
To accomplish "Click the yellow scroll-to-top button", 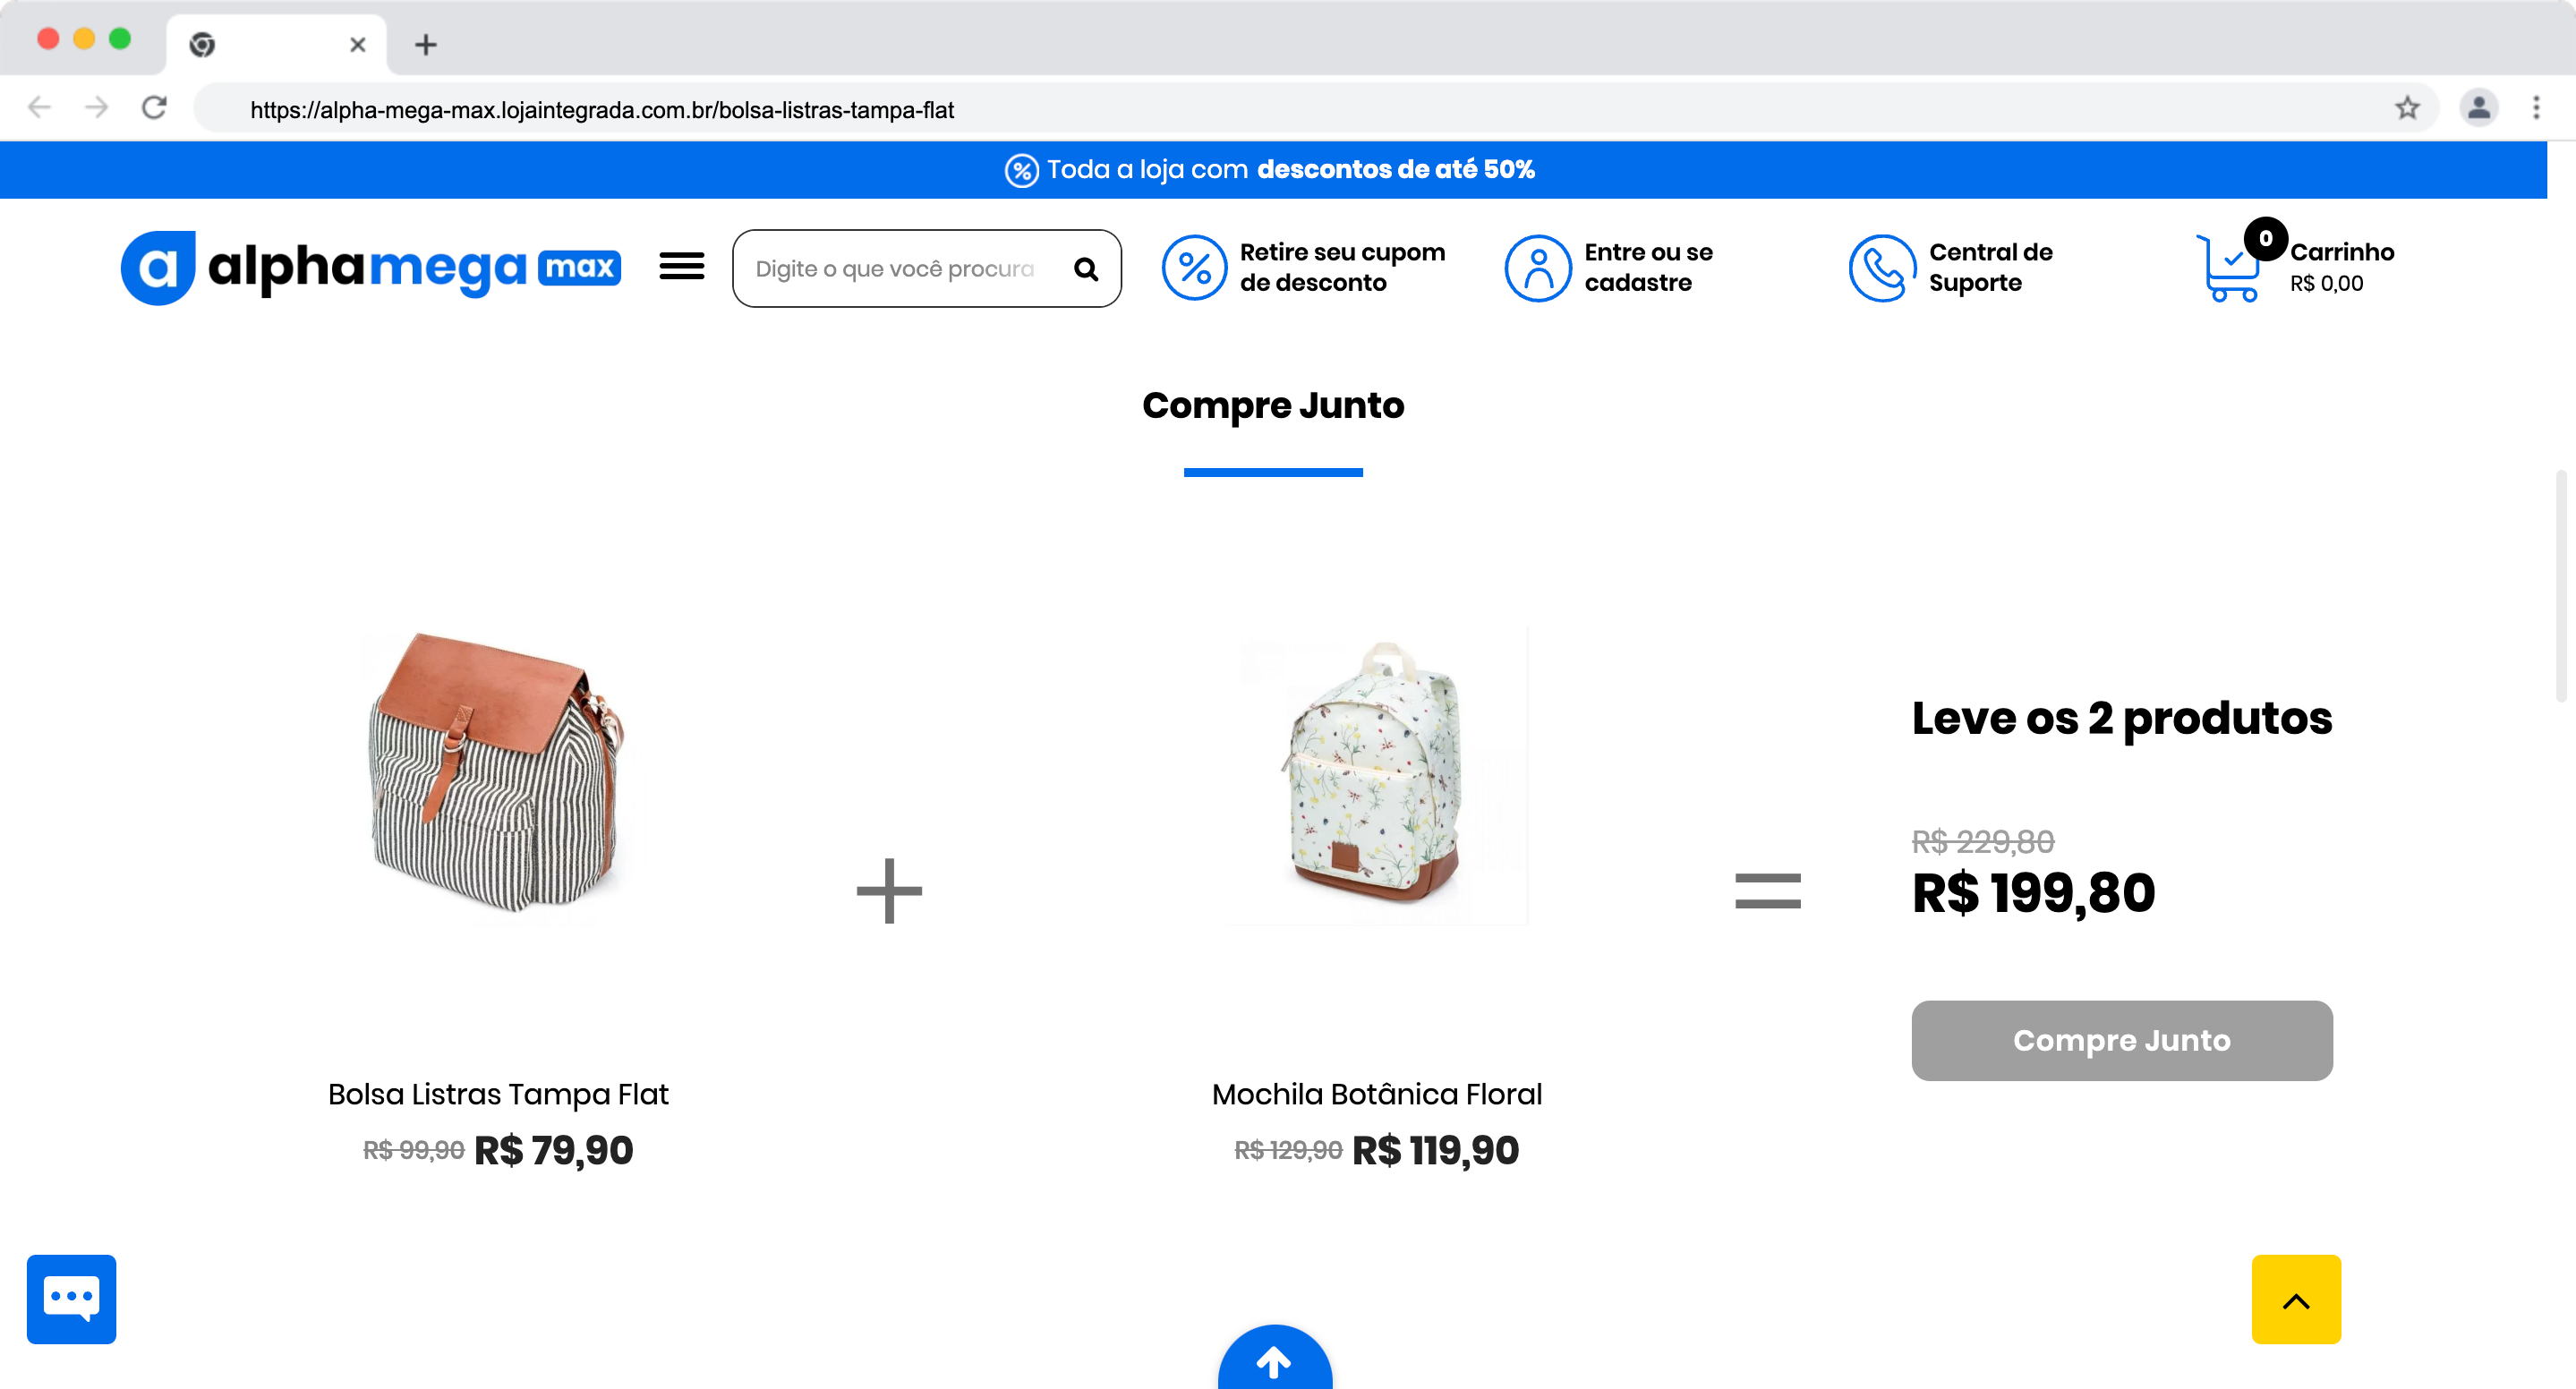I will tap(2295, 1298).
